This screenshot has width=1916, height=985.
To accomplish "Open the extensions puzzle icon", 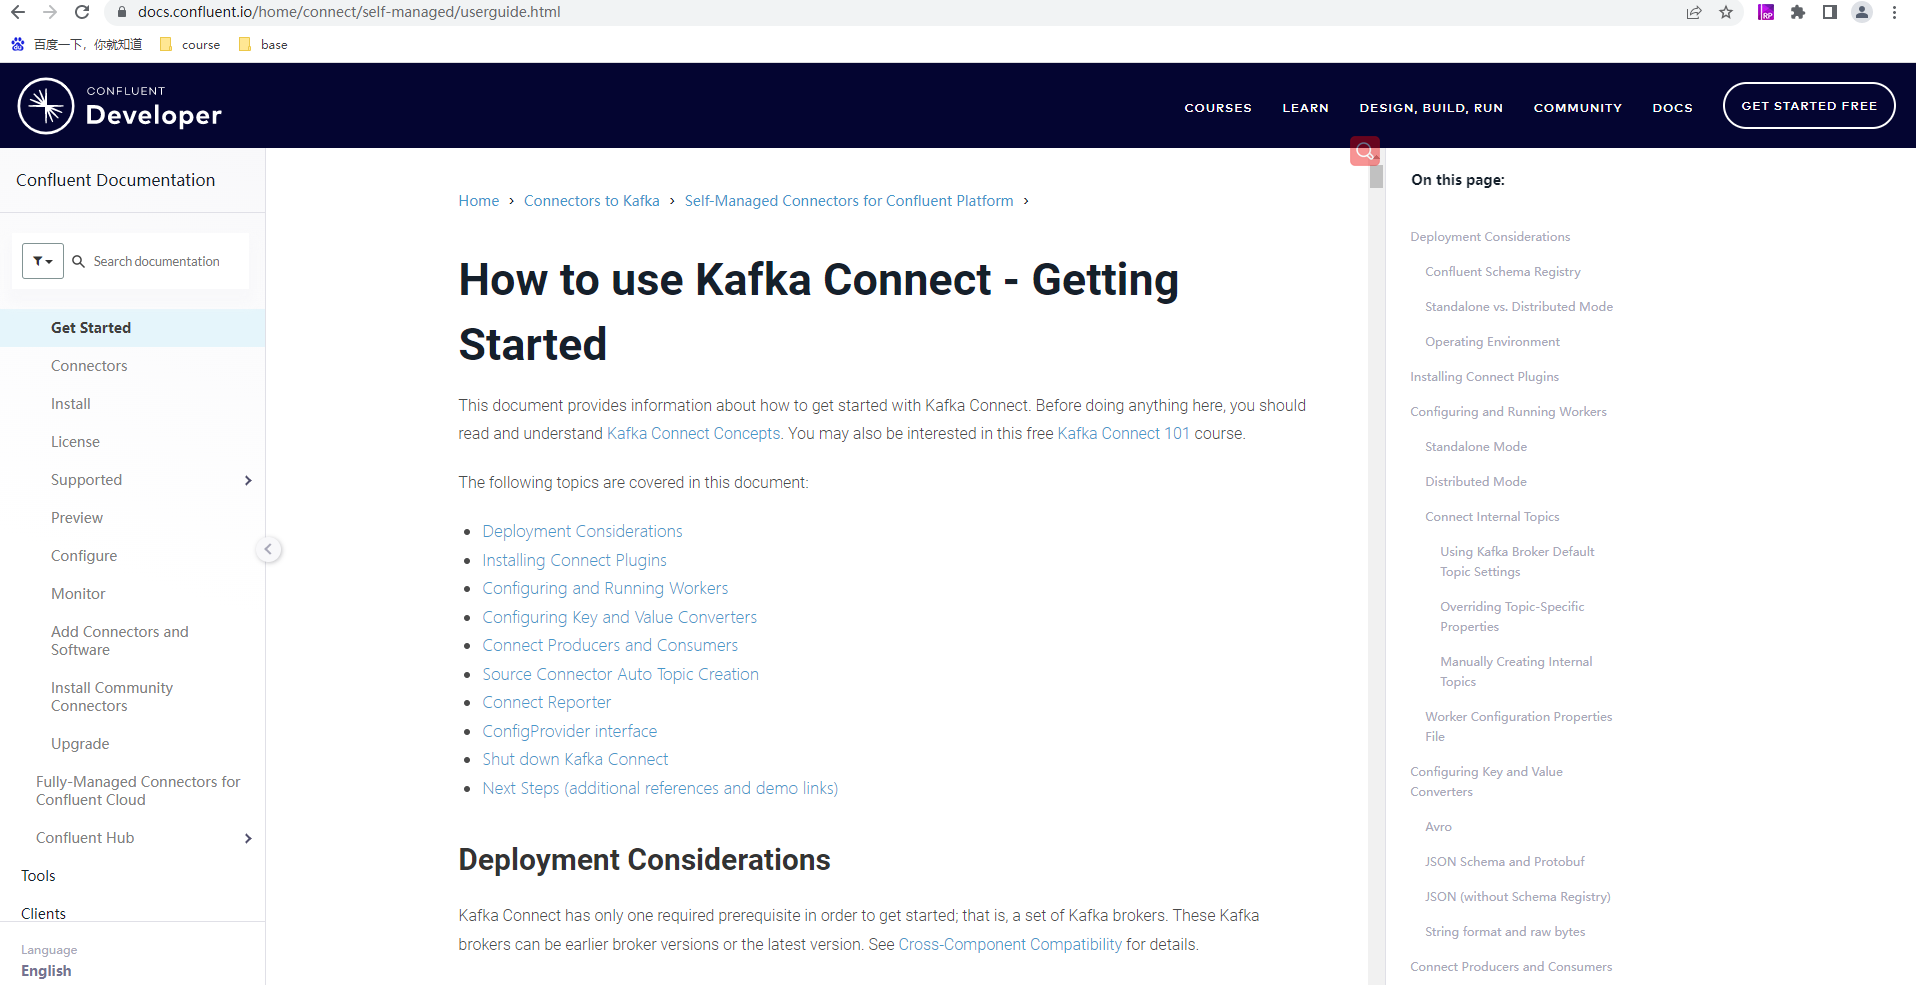I will point(1798,12).
